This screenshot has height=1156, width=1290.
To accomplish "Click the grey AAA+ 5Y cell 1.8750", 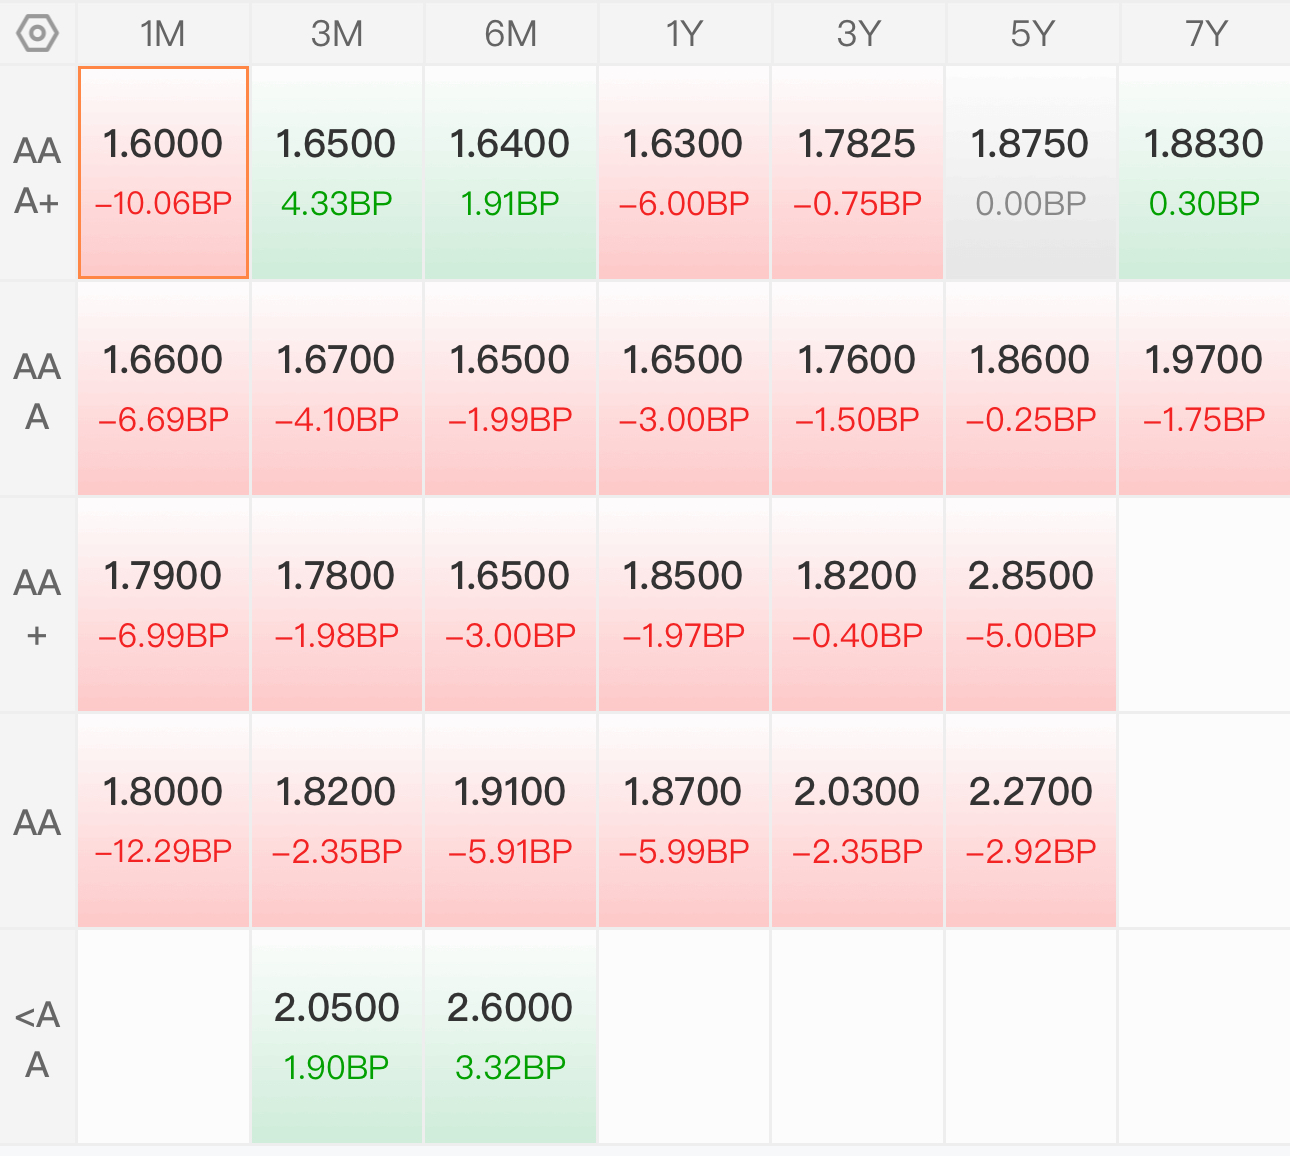I will (x=1031, y=173).
